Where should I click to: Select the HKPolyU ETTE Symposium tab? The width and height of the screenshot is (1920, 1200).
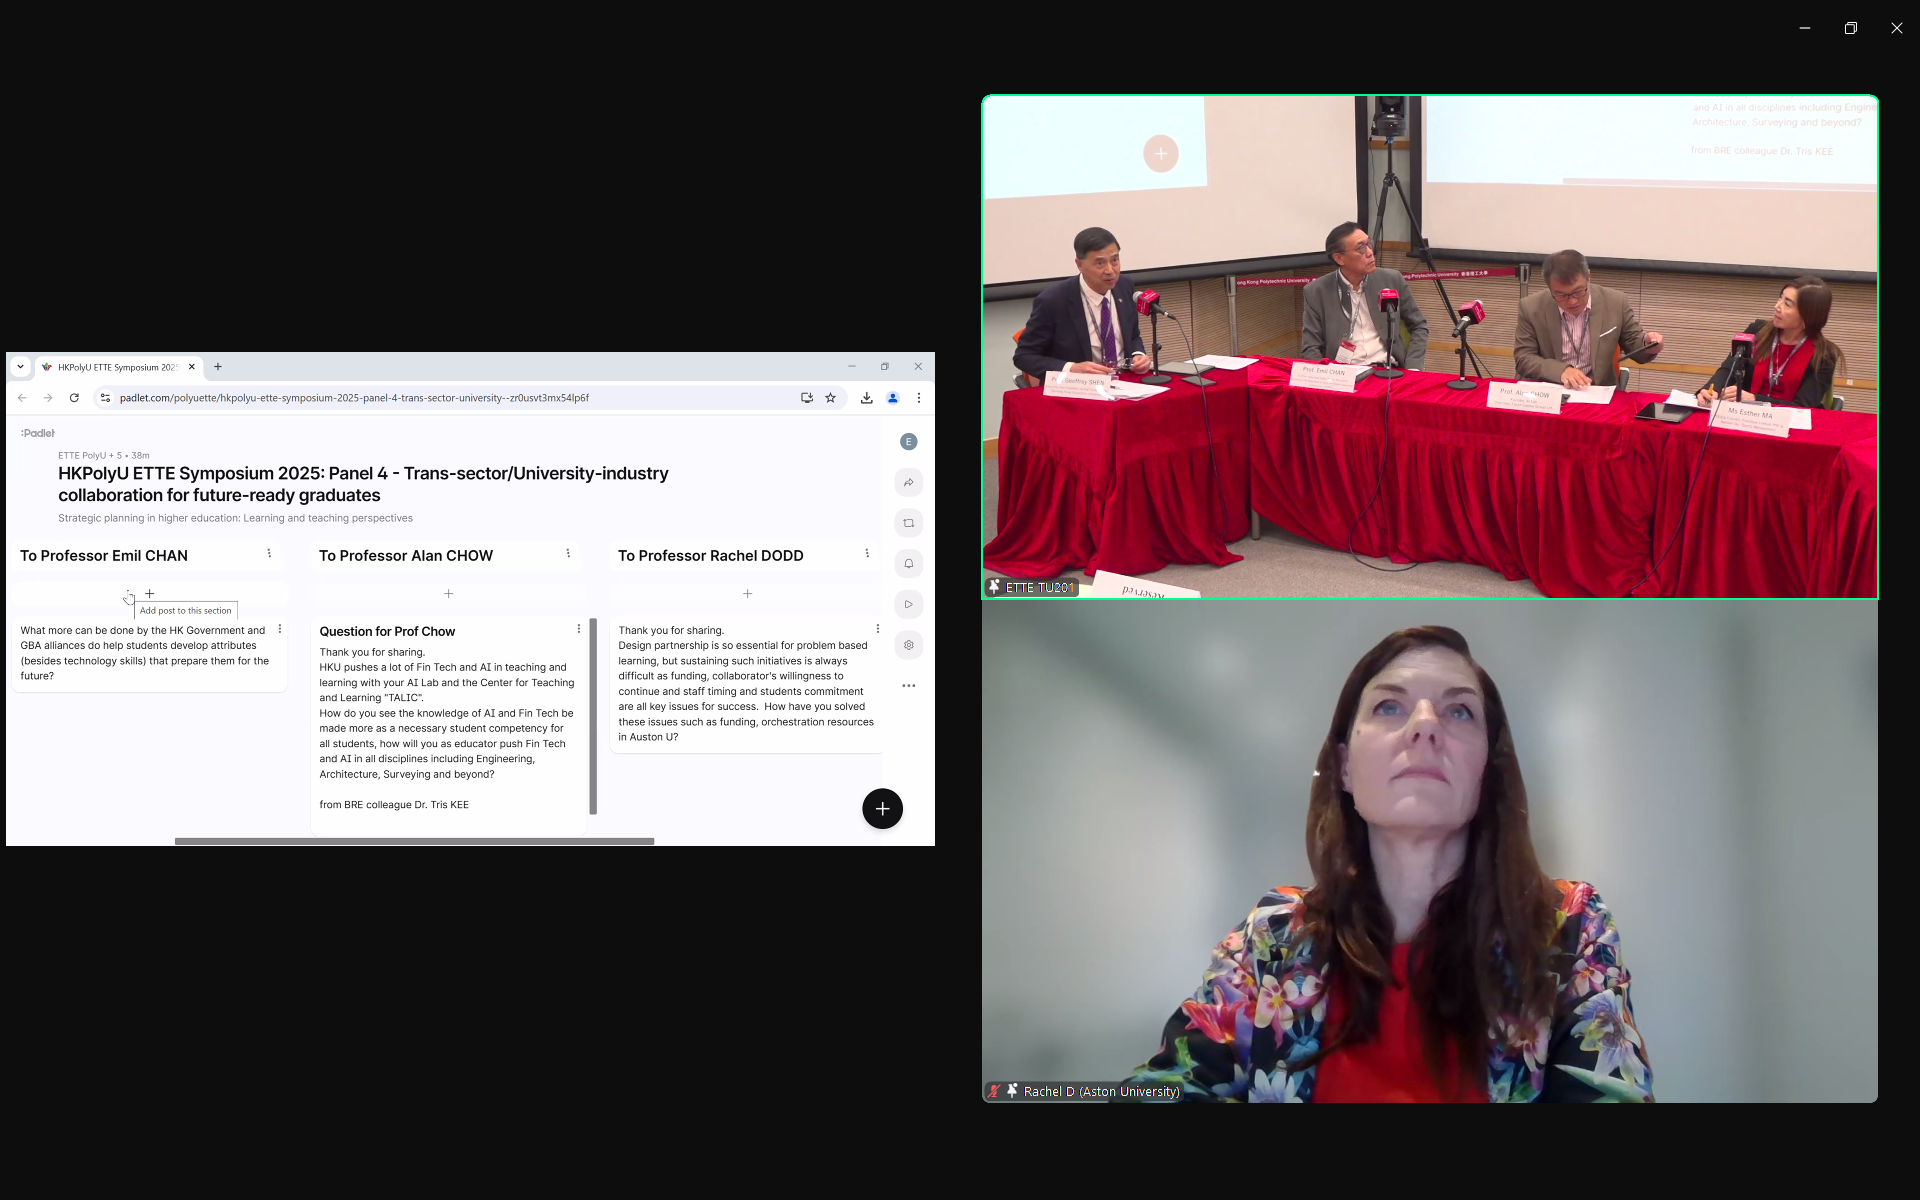(116, 367)
